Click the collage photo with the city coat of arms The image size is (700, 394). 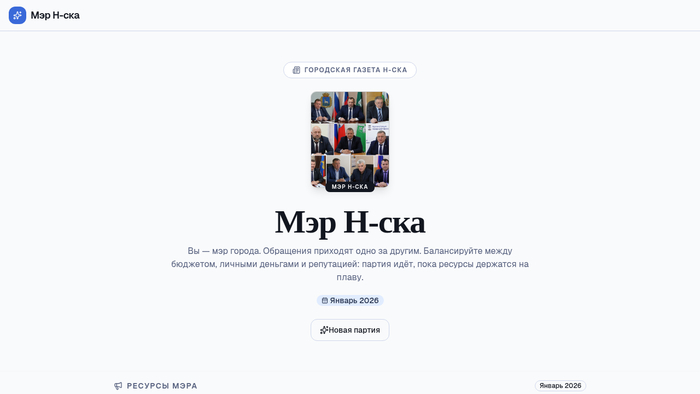pos(321,108)
